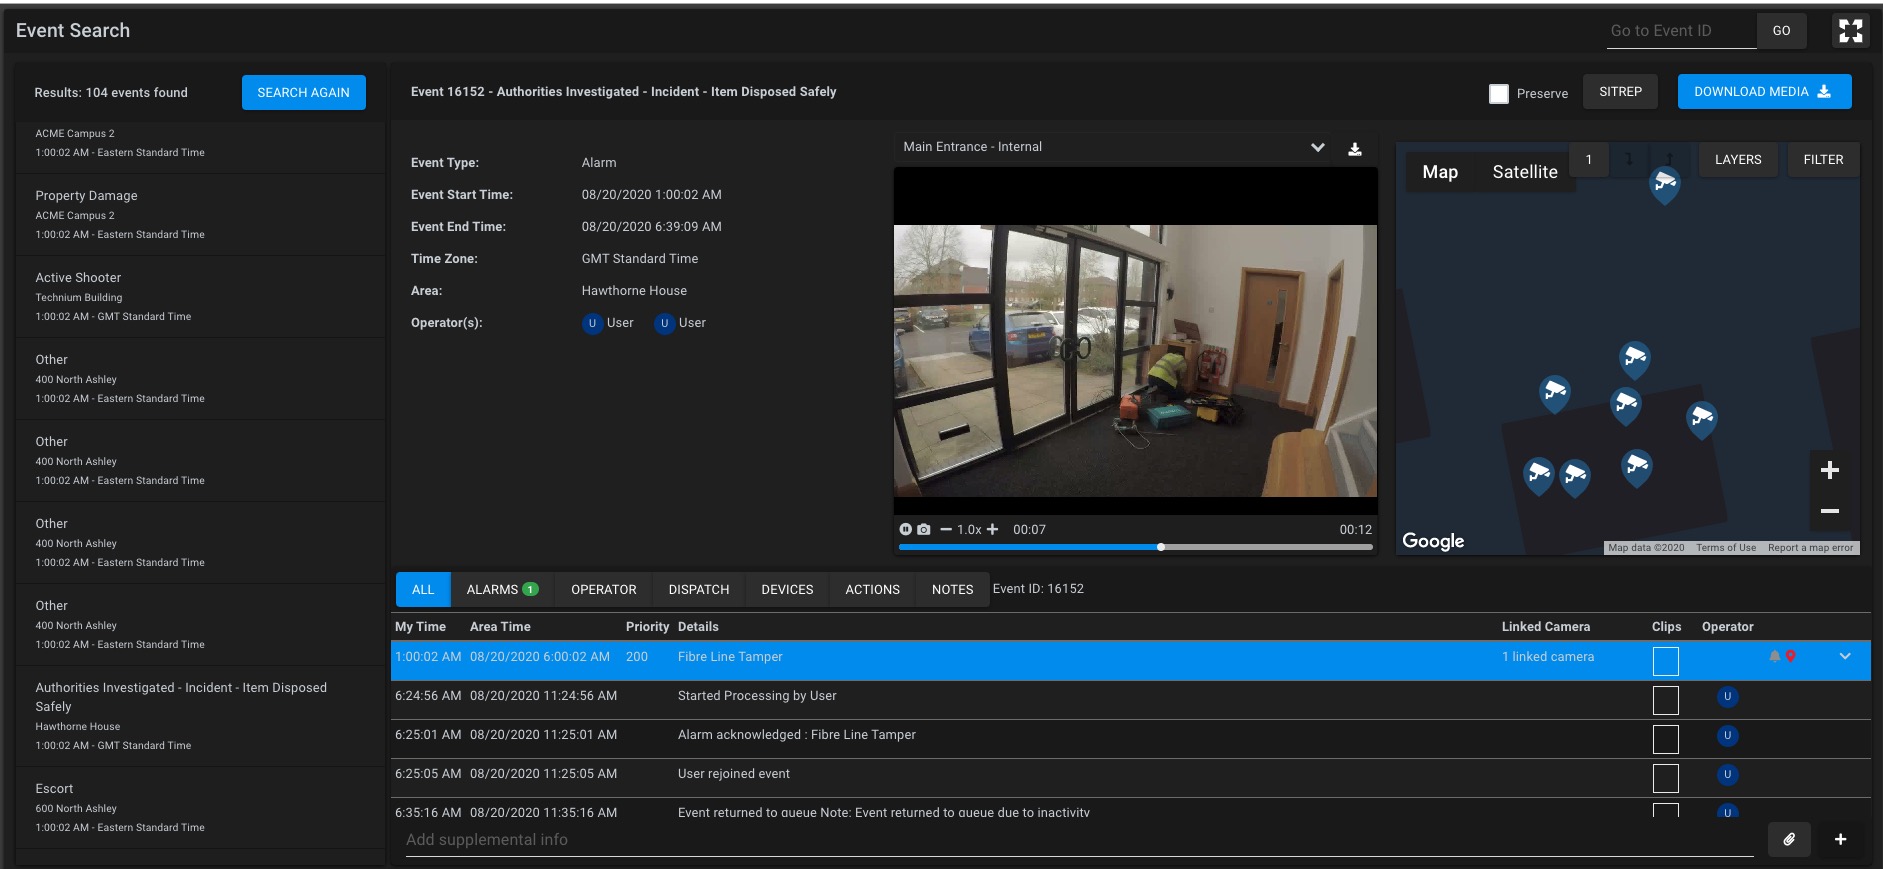1883x869 pixels.
Task: Select 'Event returned to queue' log row
Action: pyautogui.click(x=1130, y=808)
